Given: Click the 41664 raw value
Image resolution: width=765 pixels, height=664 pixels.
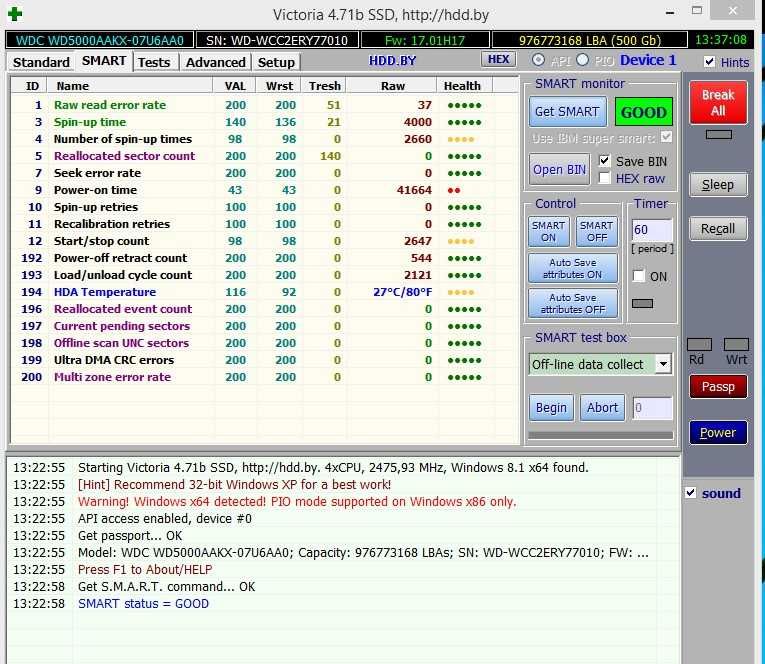Looking at the screenshot, I should pos(414,190).
